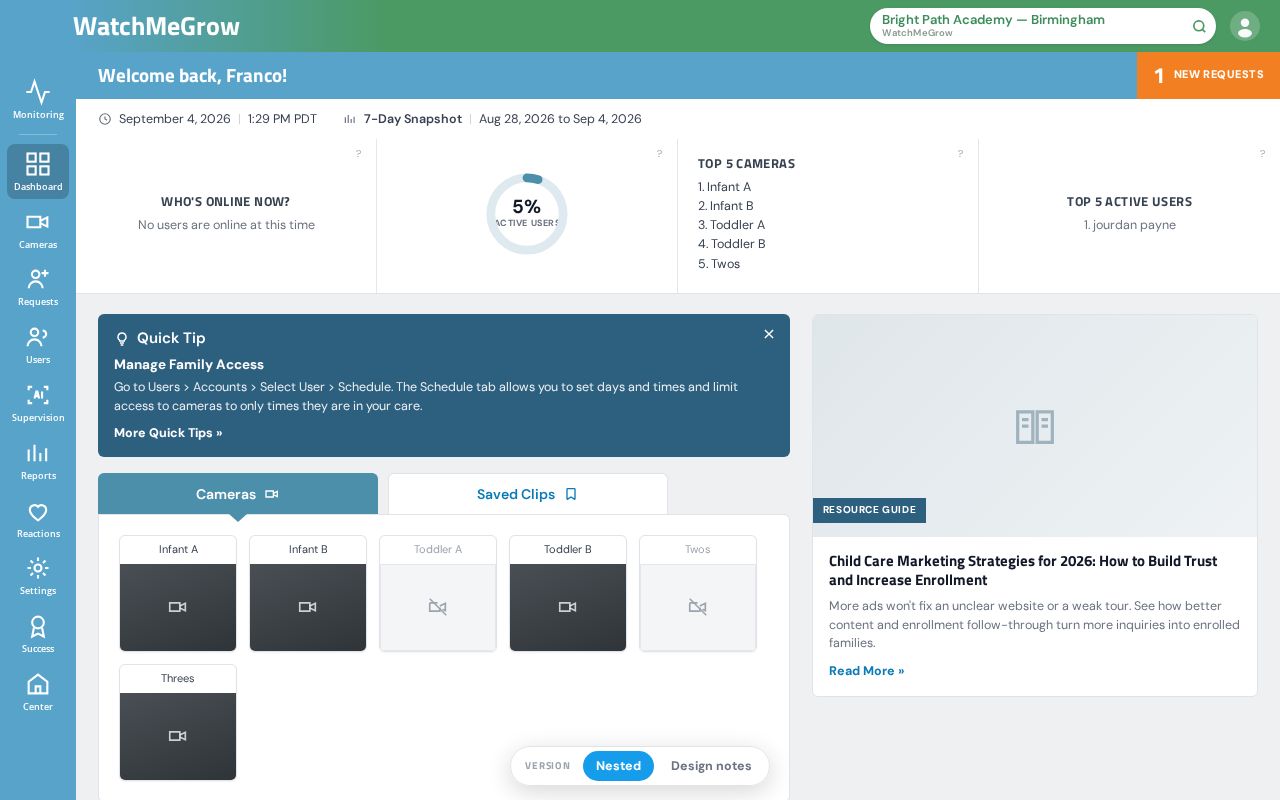Click the 5% active users gauge

coord(527,214)
